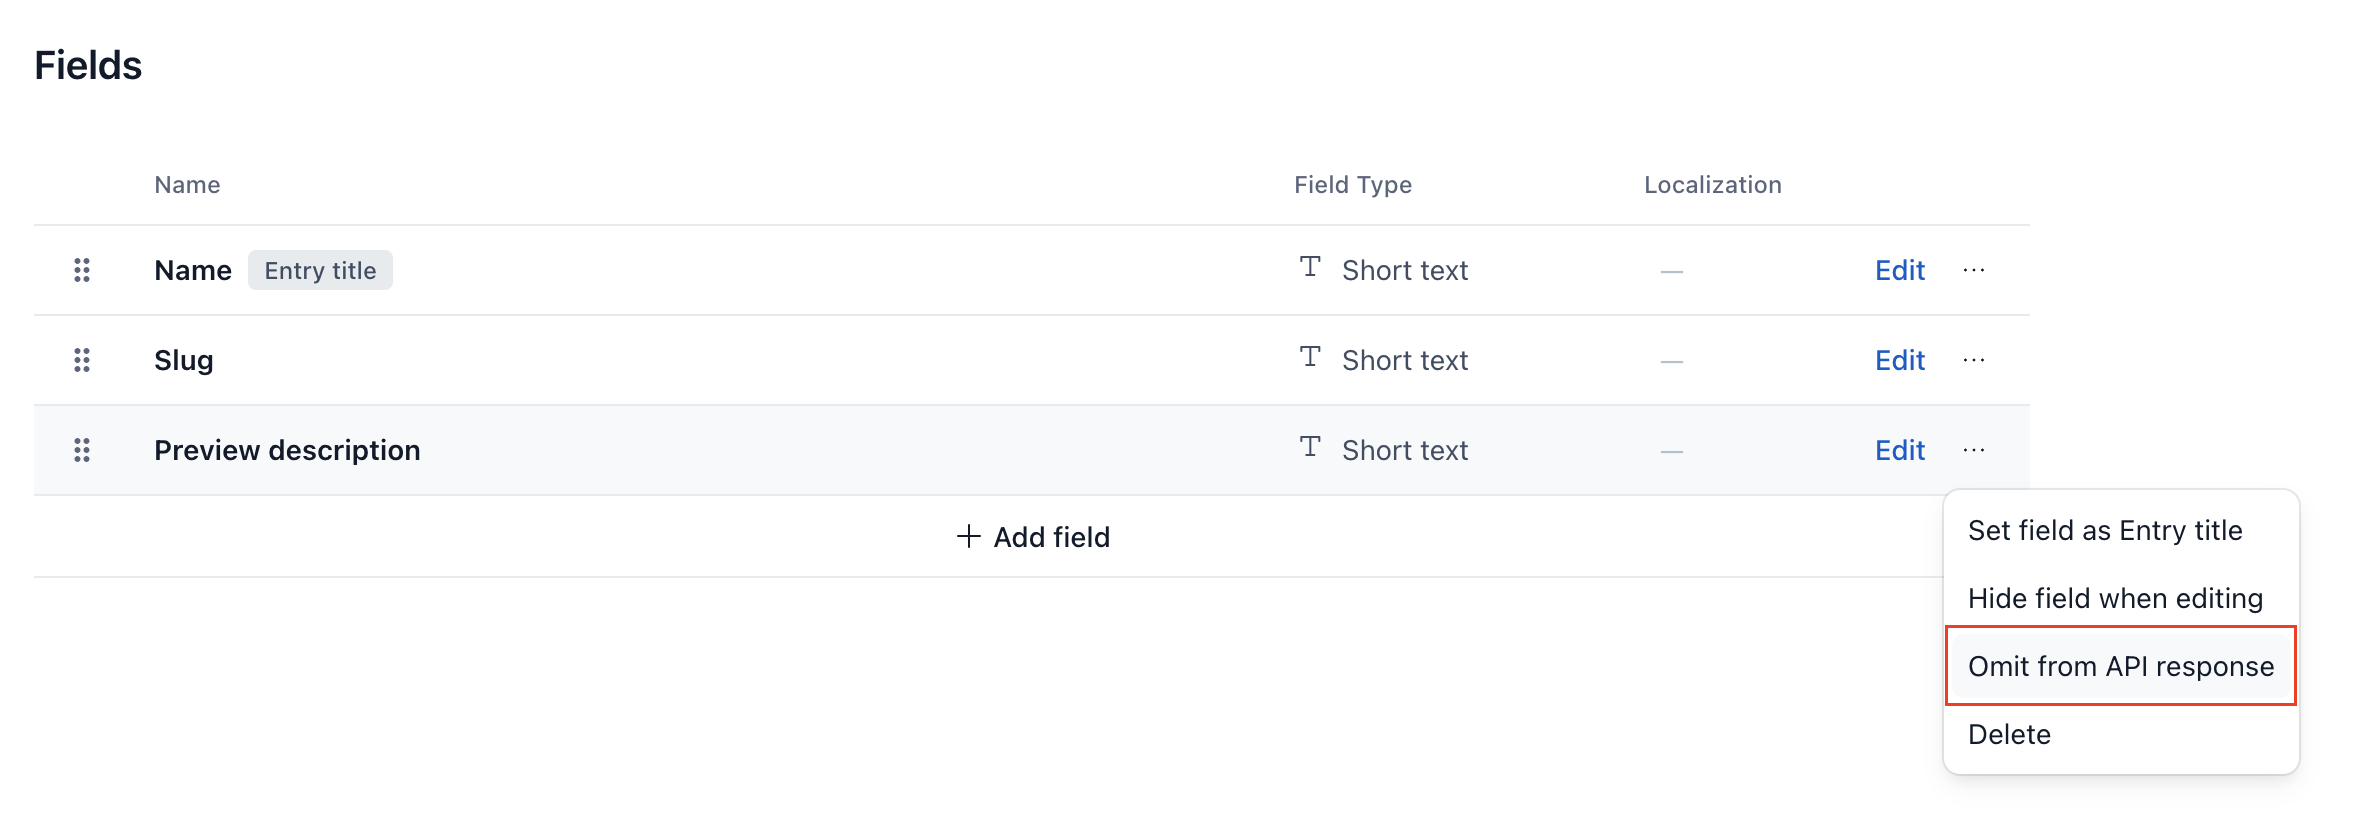Image resolution: width=2378 pixels, height=836 pixels.
Task: Close the Preview description actions menu
Action: tap(1974, 450)
